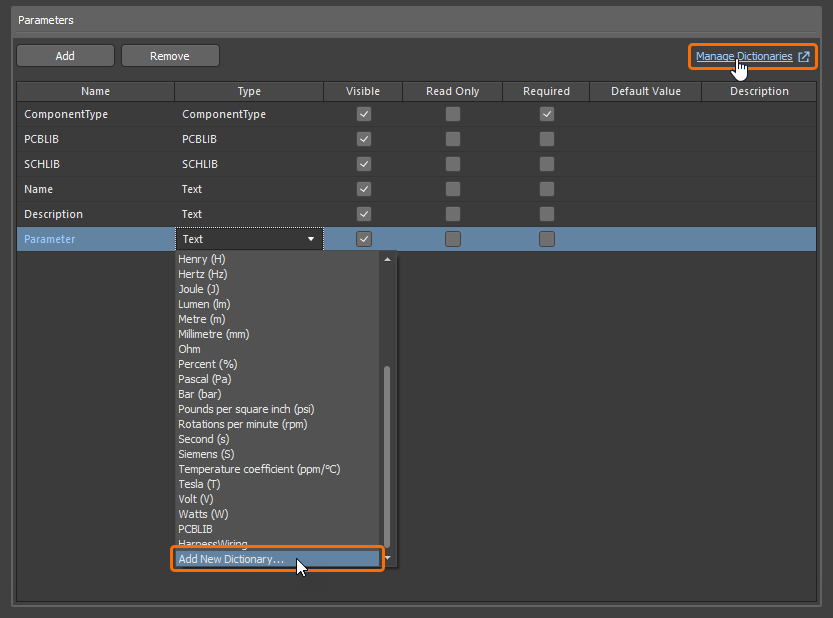
Task: Select the SCHLIB name cell
Action: coord(96,164)
